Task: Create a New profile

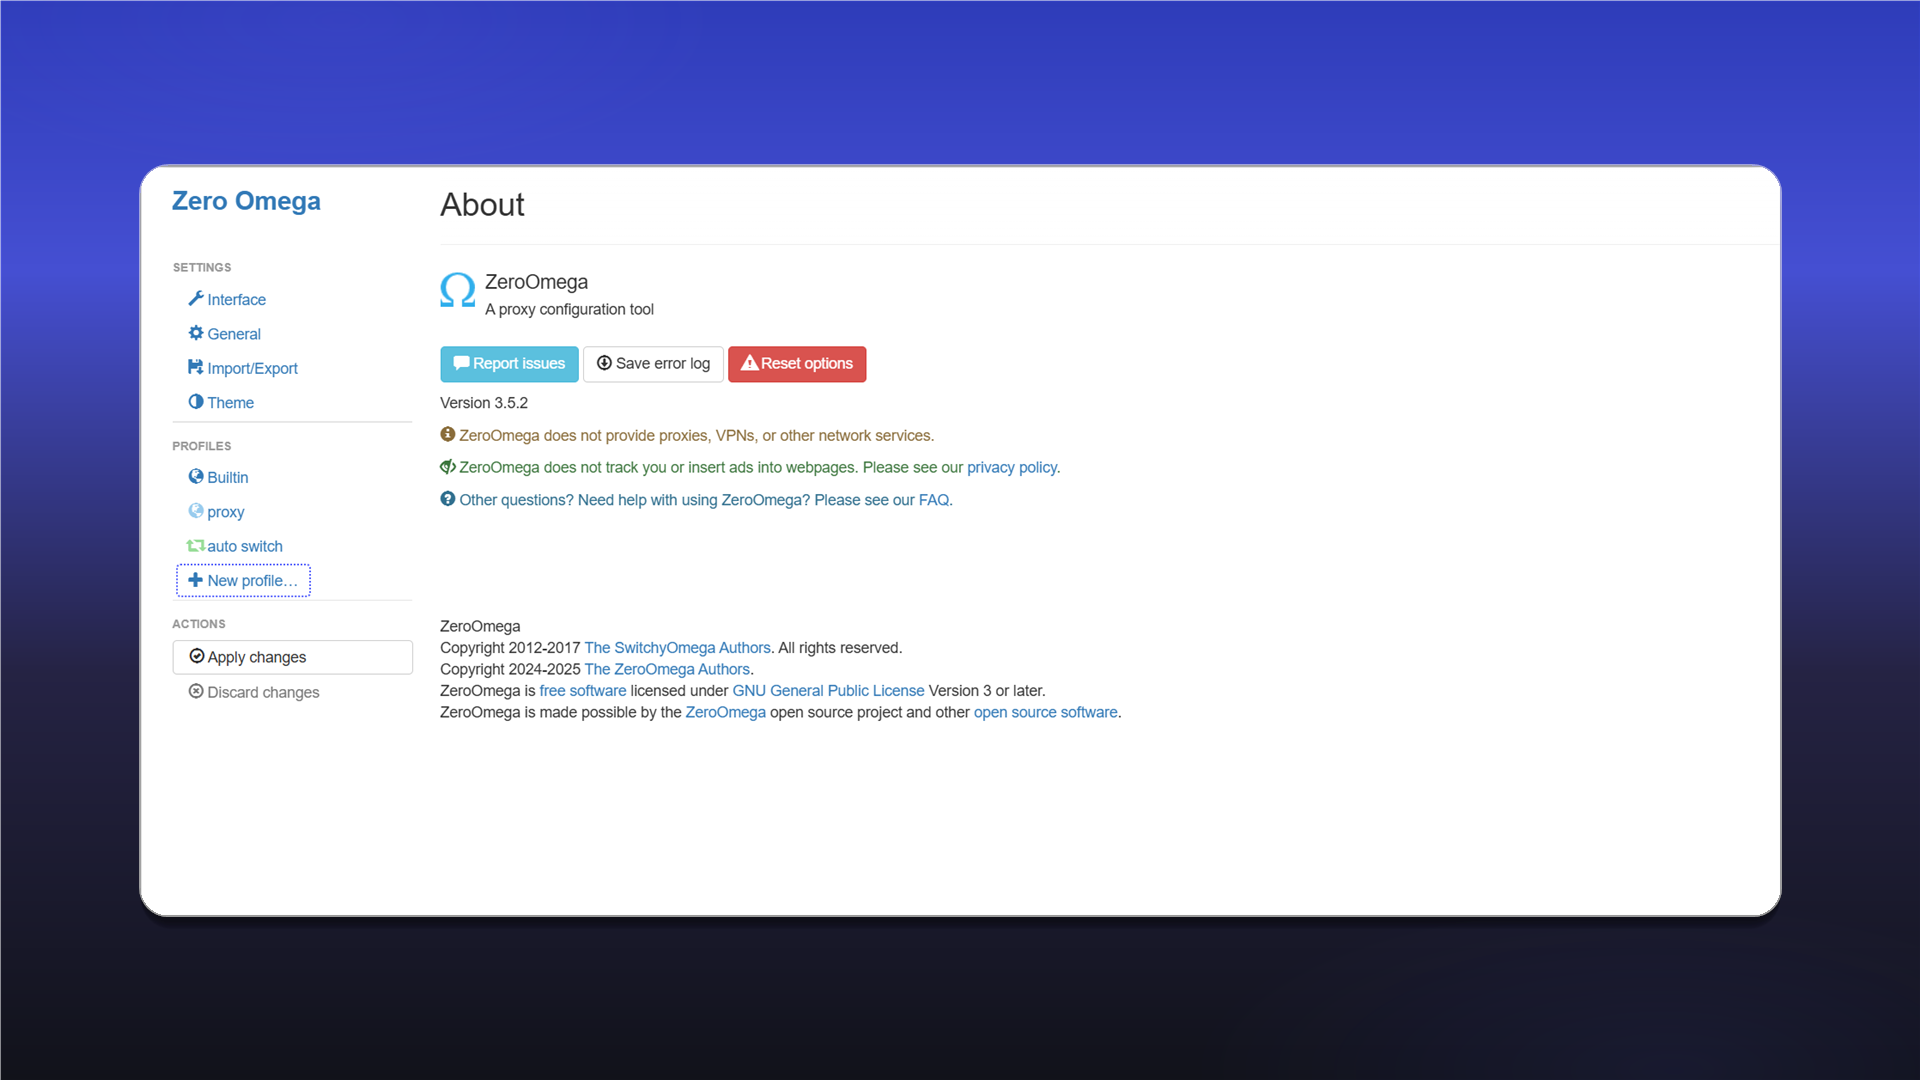Action: point(244,581)
